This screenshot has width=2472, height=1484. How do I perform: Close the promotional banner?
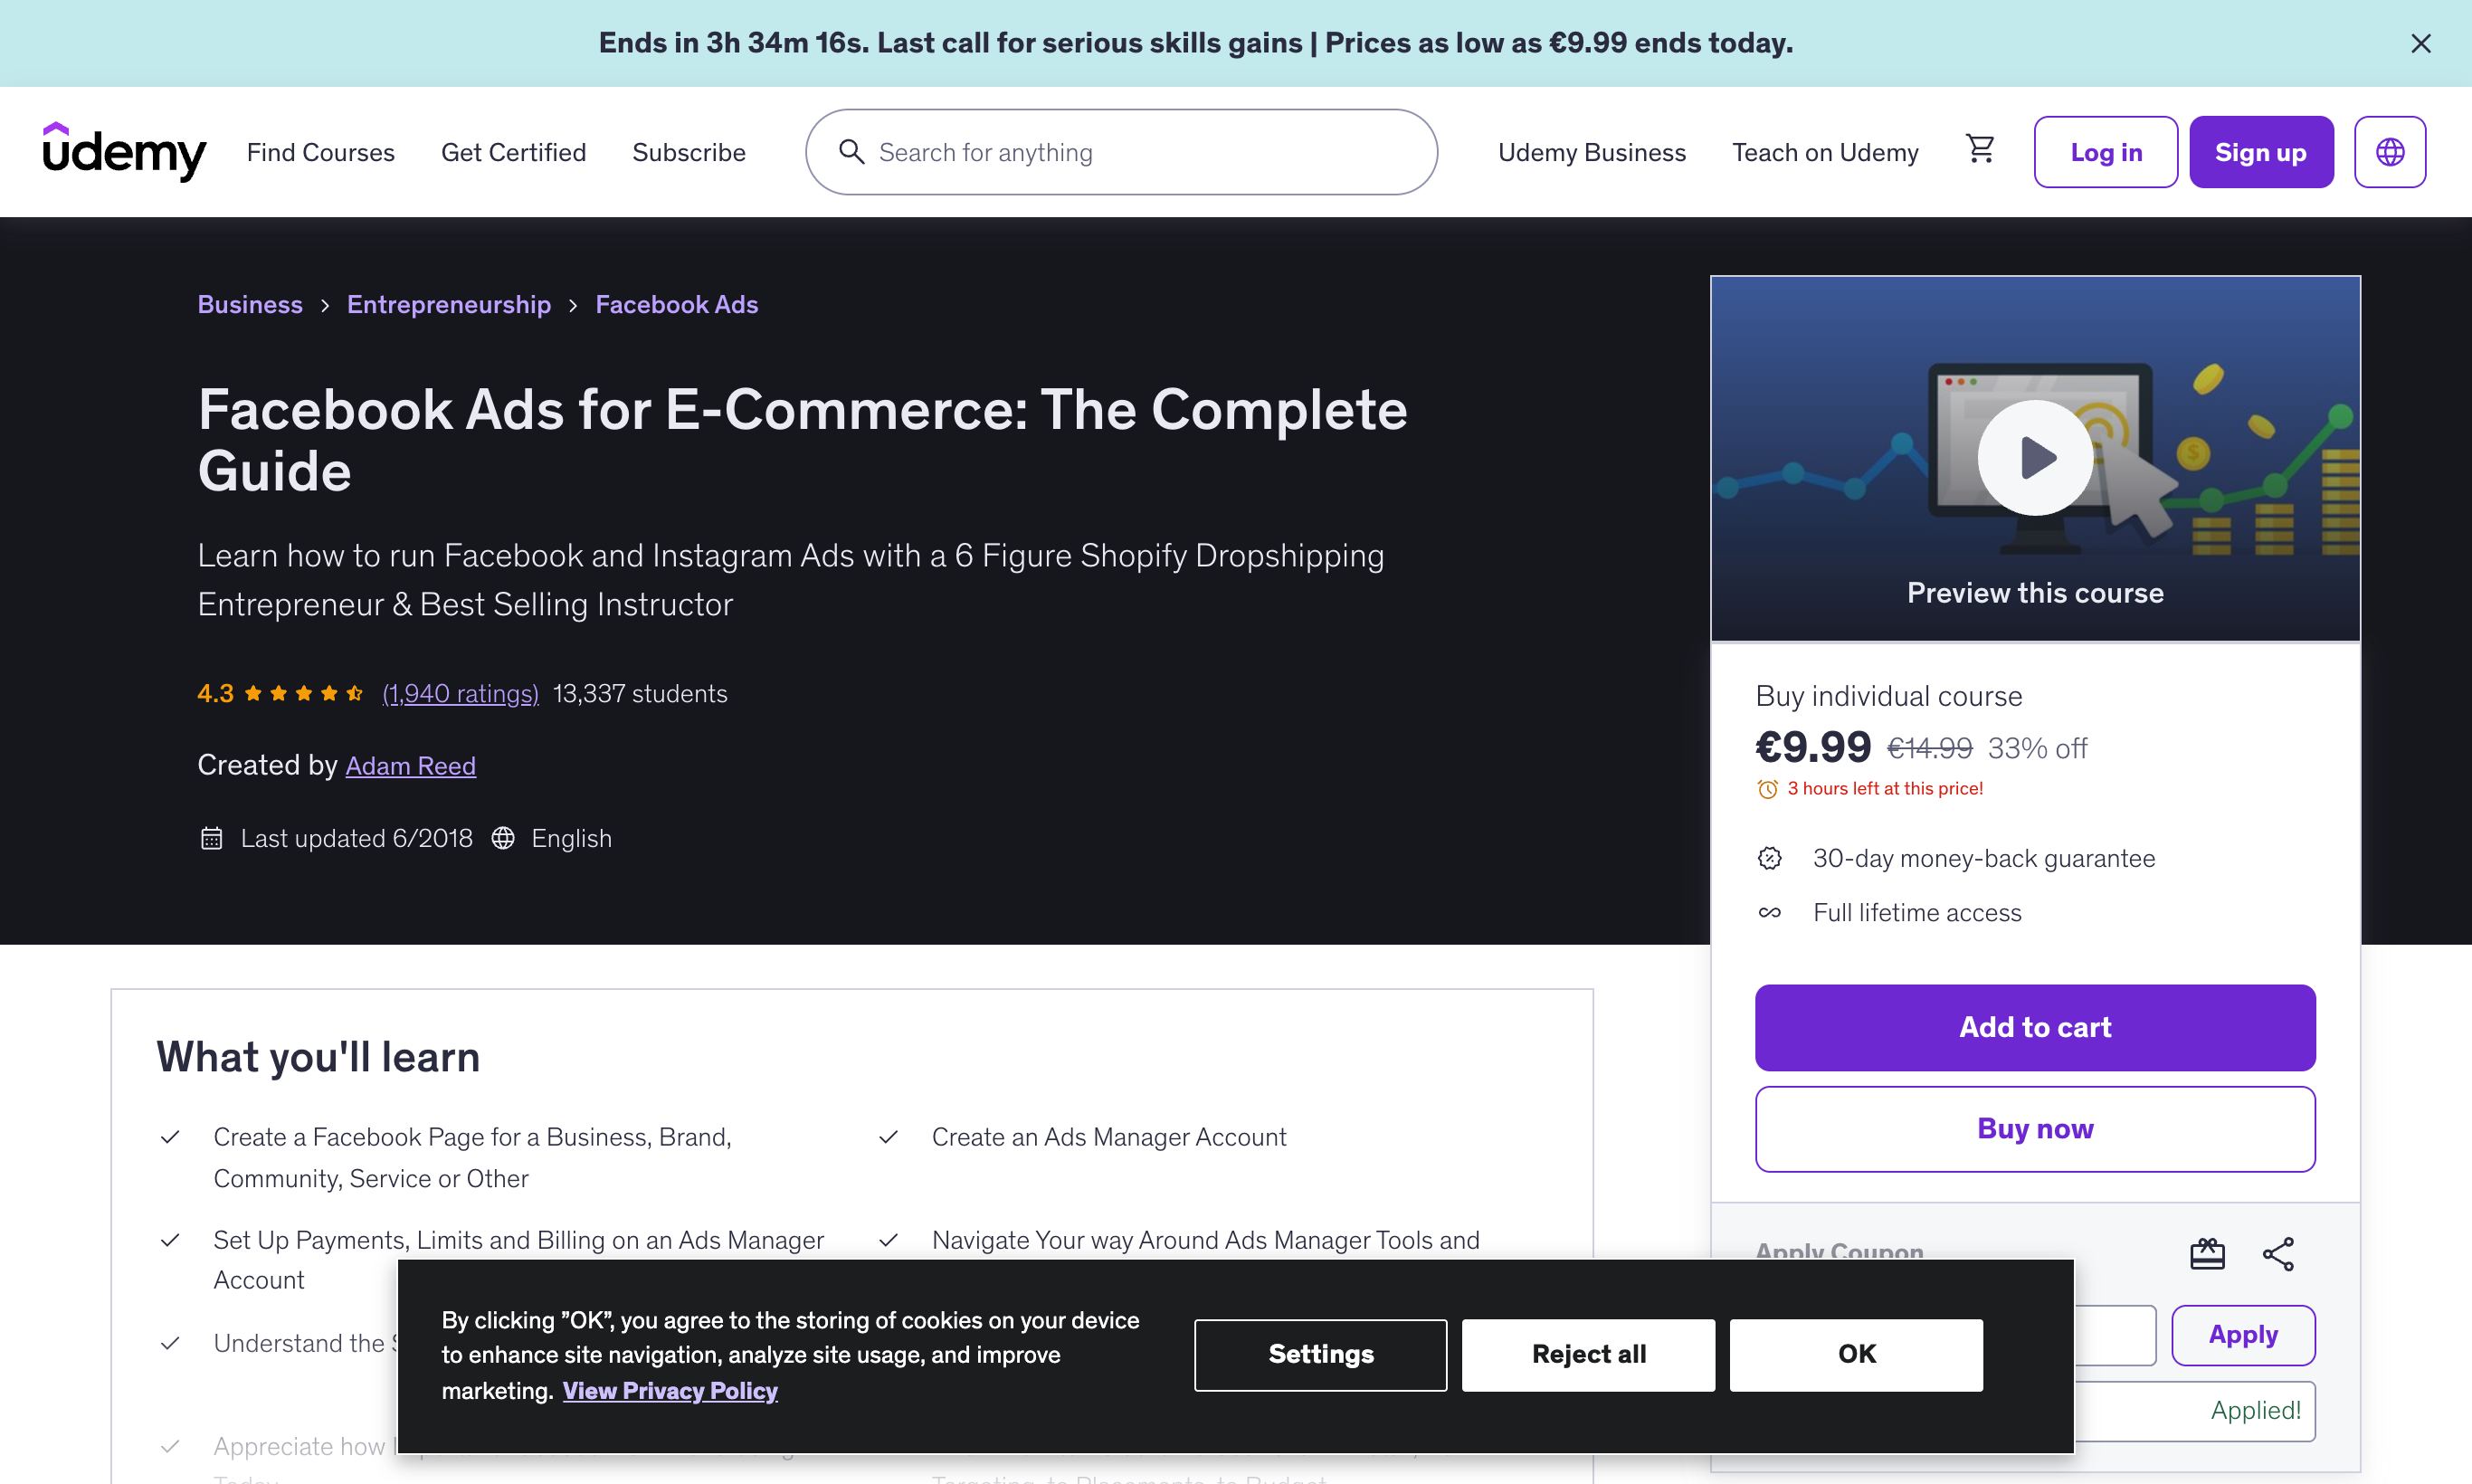(2421, 44)
